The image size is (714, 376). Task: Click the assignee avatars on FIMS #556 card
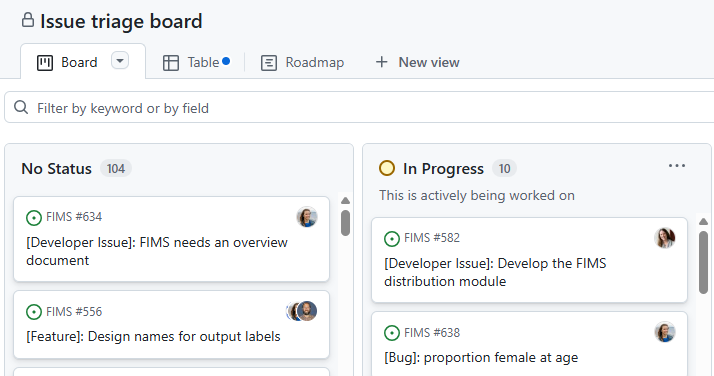point(302,311)
